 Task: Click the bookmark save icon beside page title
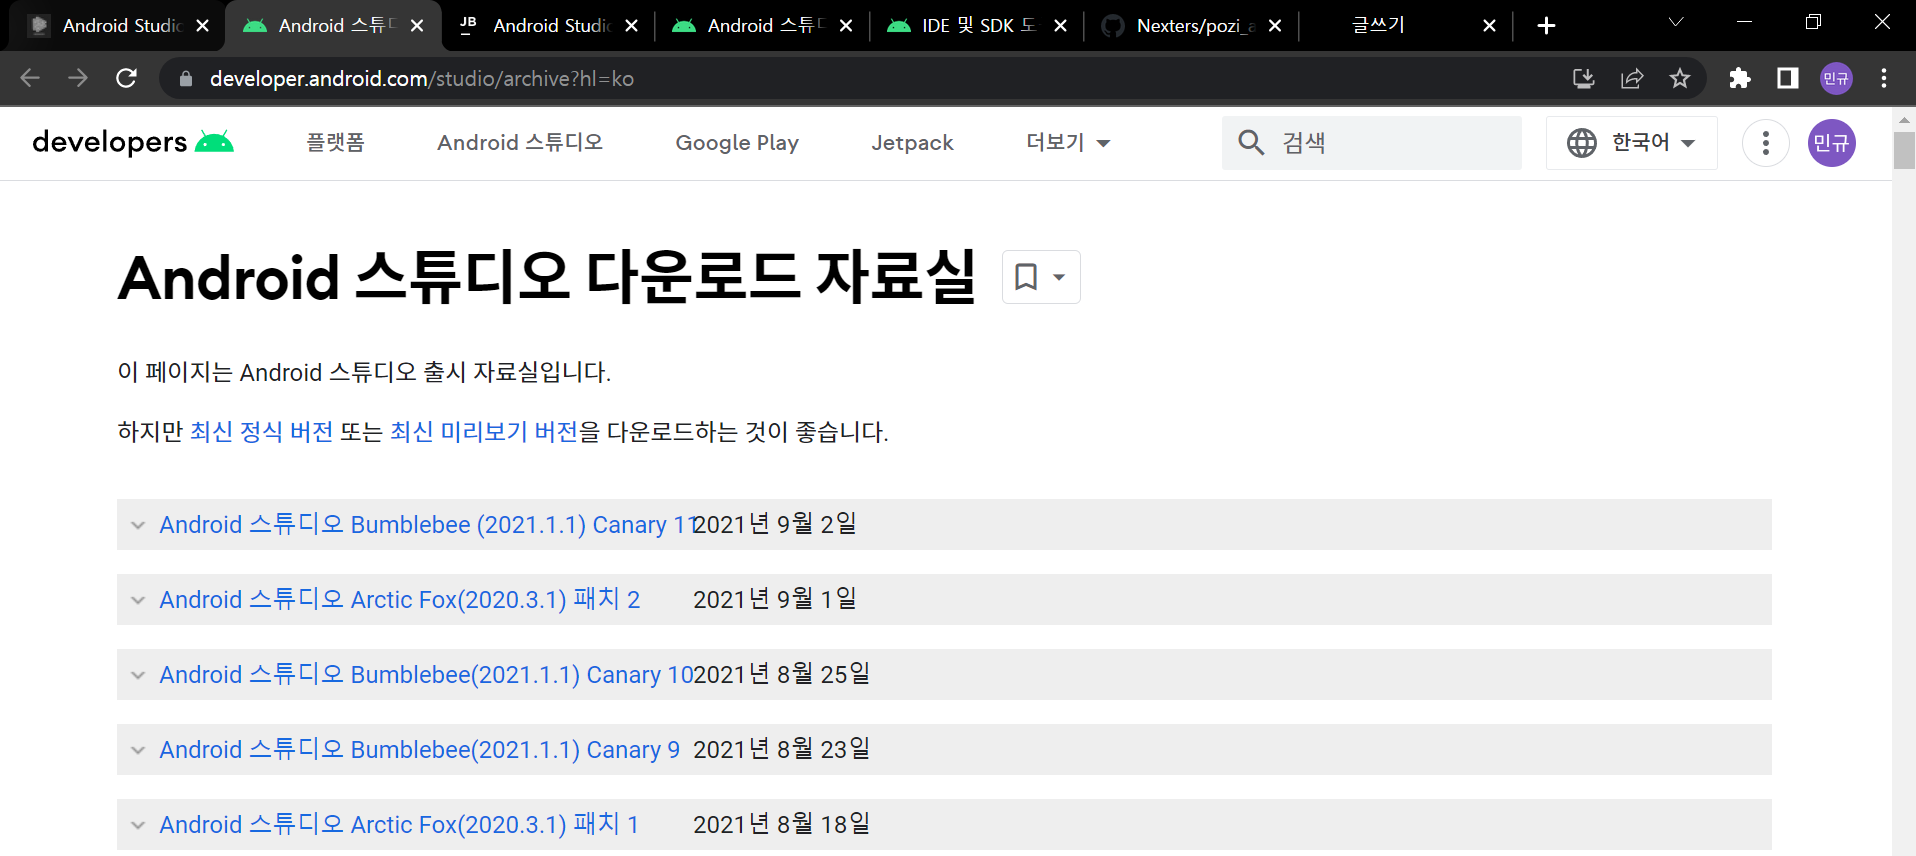tap(1041, 277)
